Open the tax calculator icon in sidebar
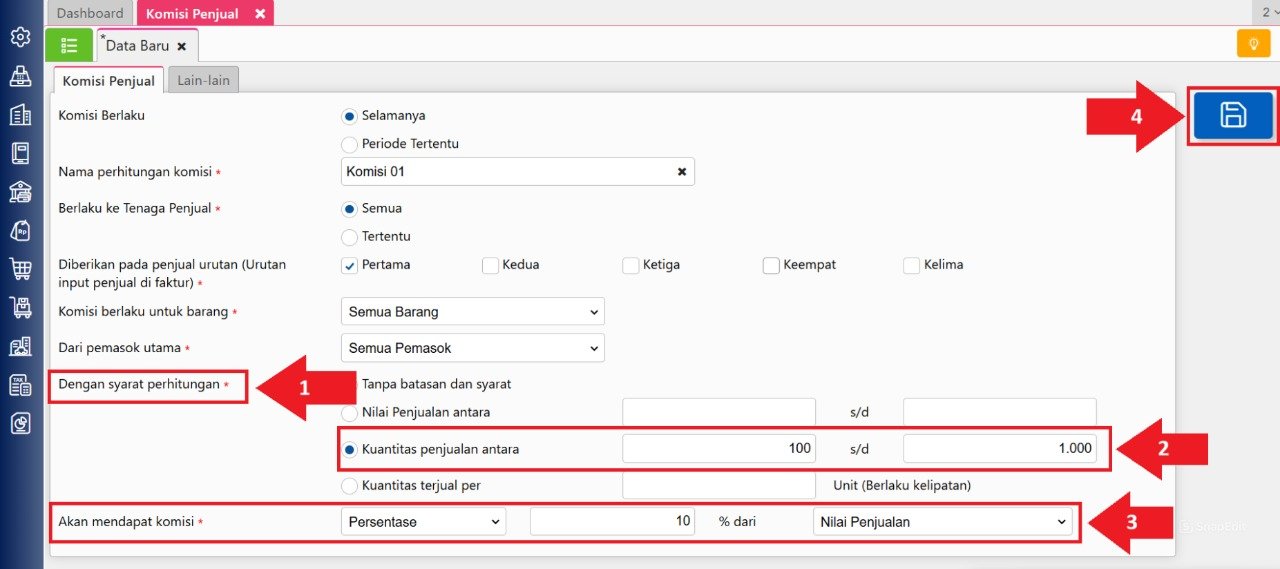This screenshot has height=569, width=1280. (x=20, y=385)
